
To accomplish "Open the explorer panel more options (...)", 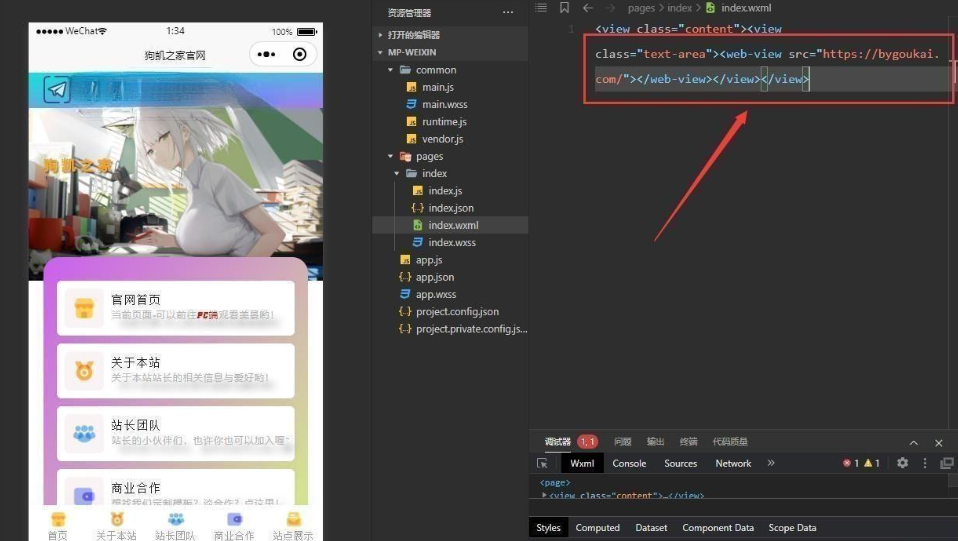I will 508,12.
